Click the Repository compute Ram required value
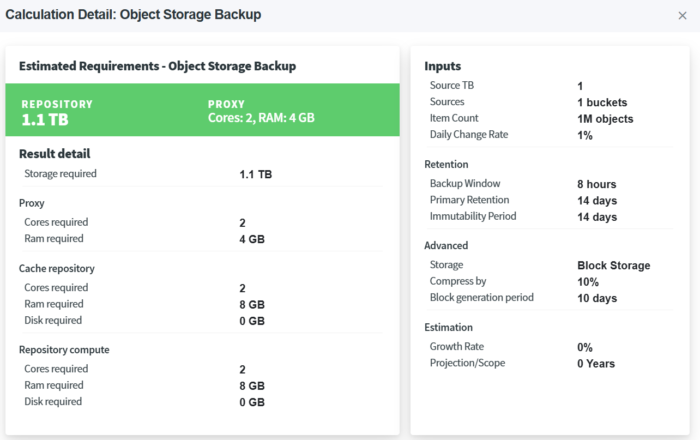The image size is (700, 440). pos(252,386)
